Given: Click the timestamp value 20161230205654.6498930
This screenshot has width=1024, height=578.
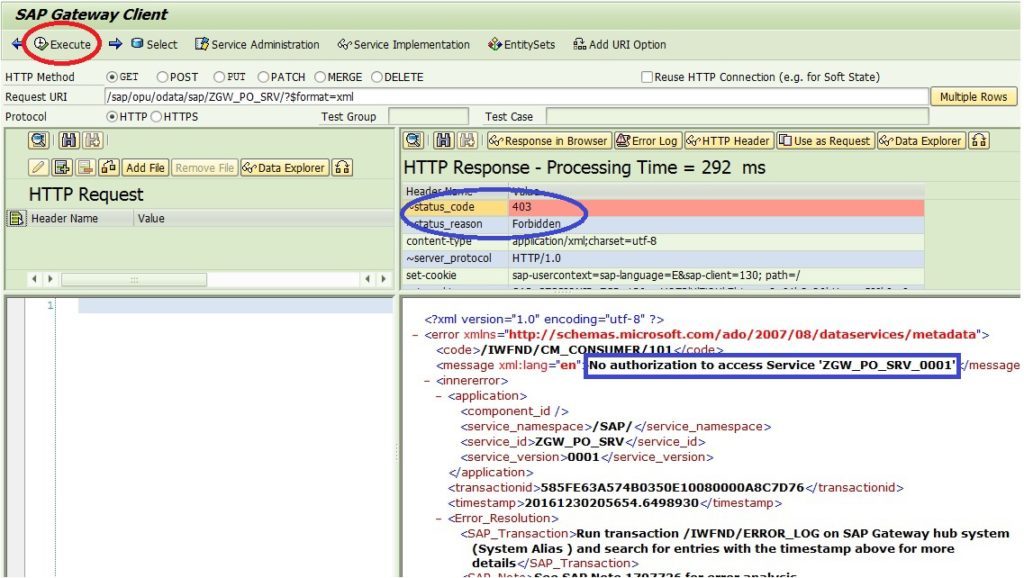Looking at the screenshot, I should pyautogui.click(x=612, y=503).
